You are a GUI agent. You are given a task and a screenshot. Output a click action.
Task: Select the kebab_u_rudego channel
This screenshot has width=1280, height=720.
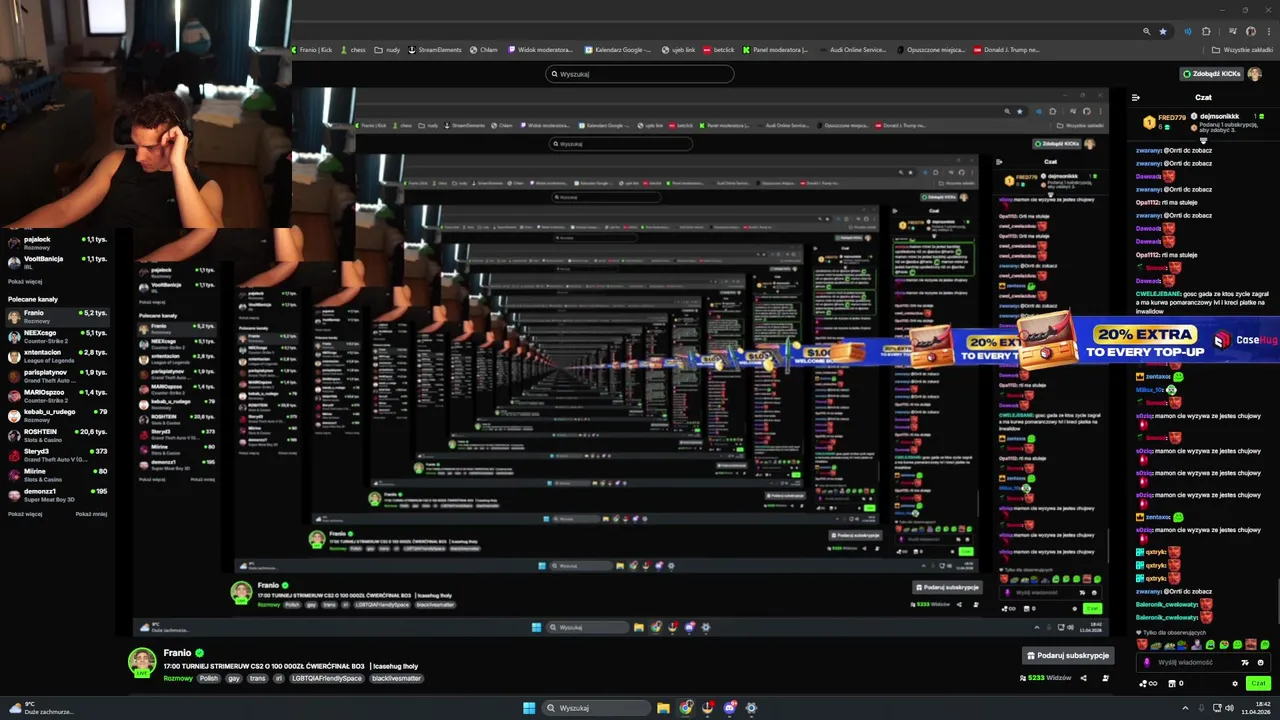pyautogui.click(x=57, y=415)
